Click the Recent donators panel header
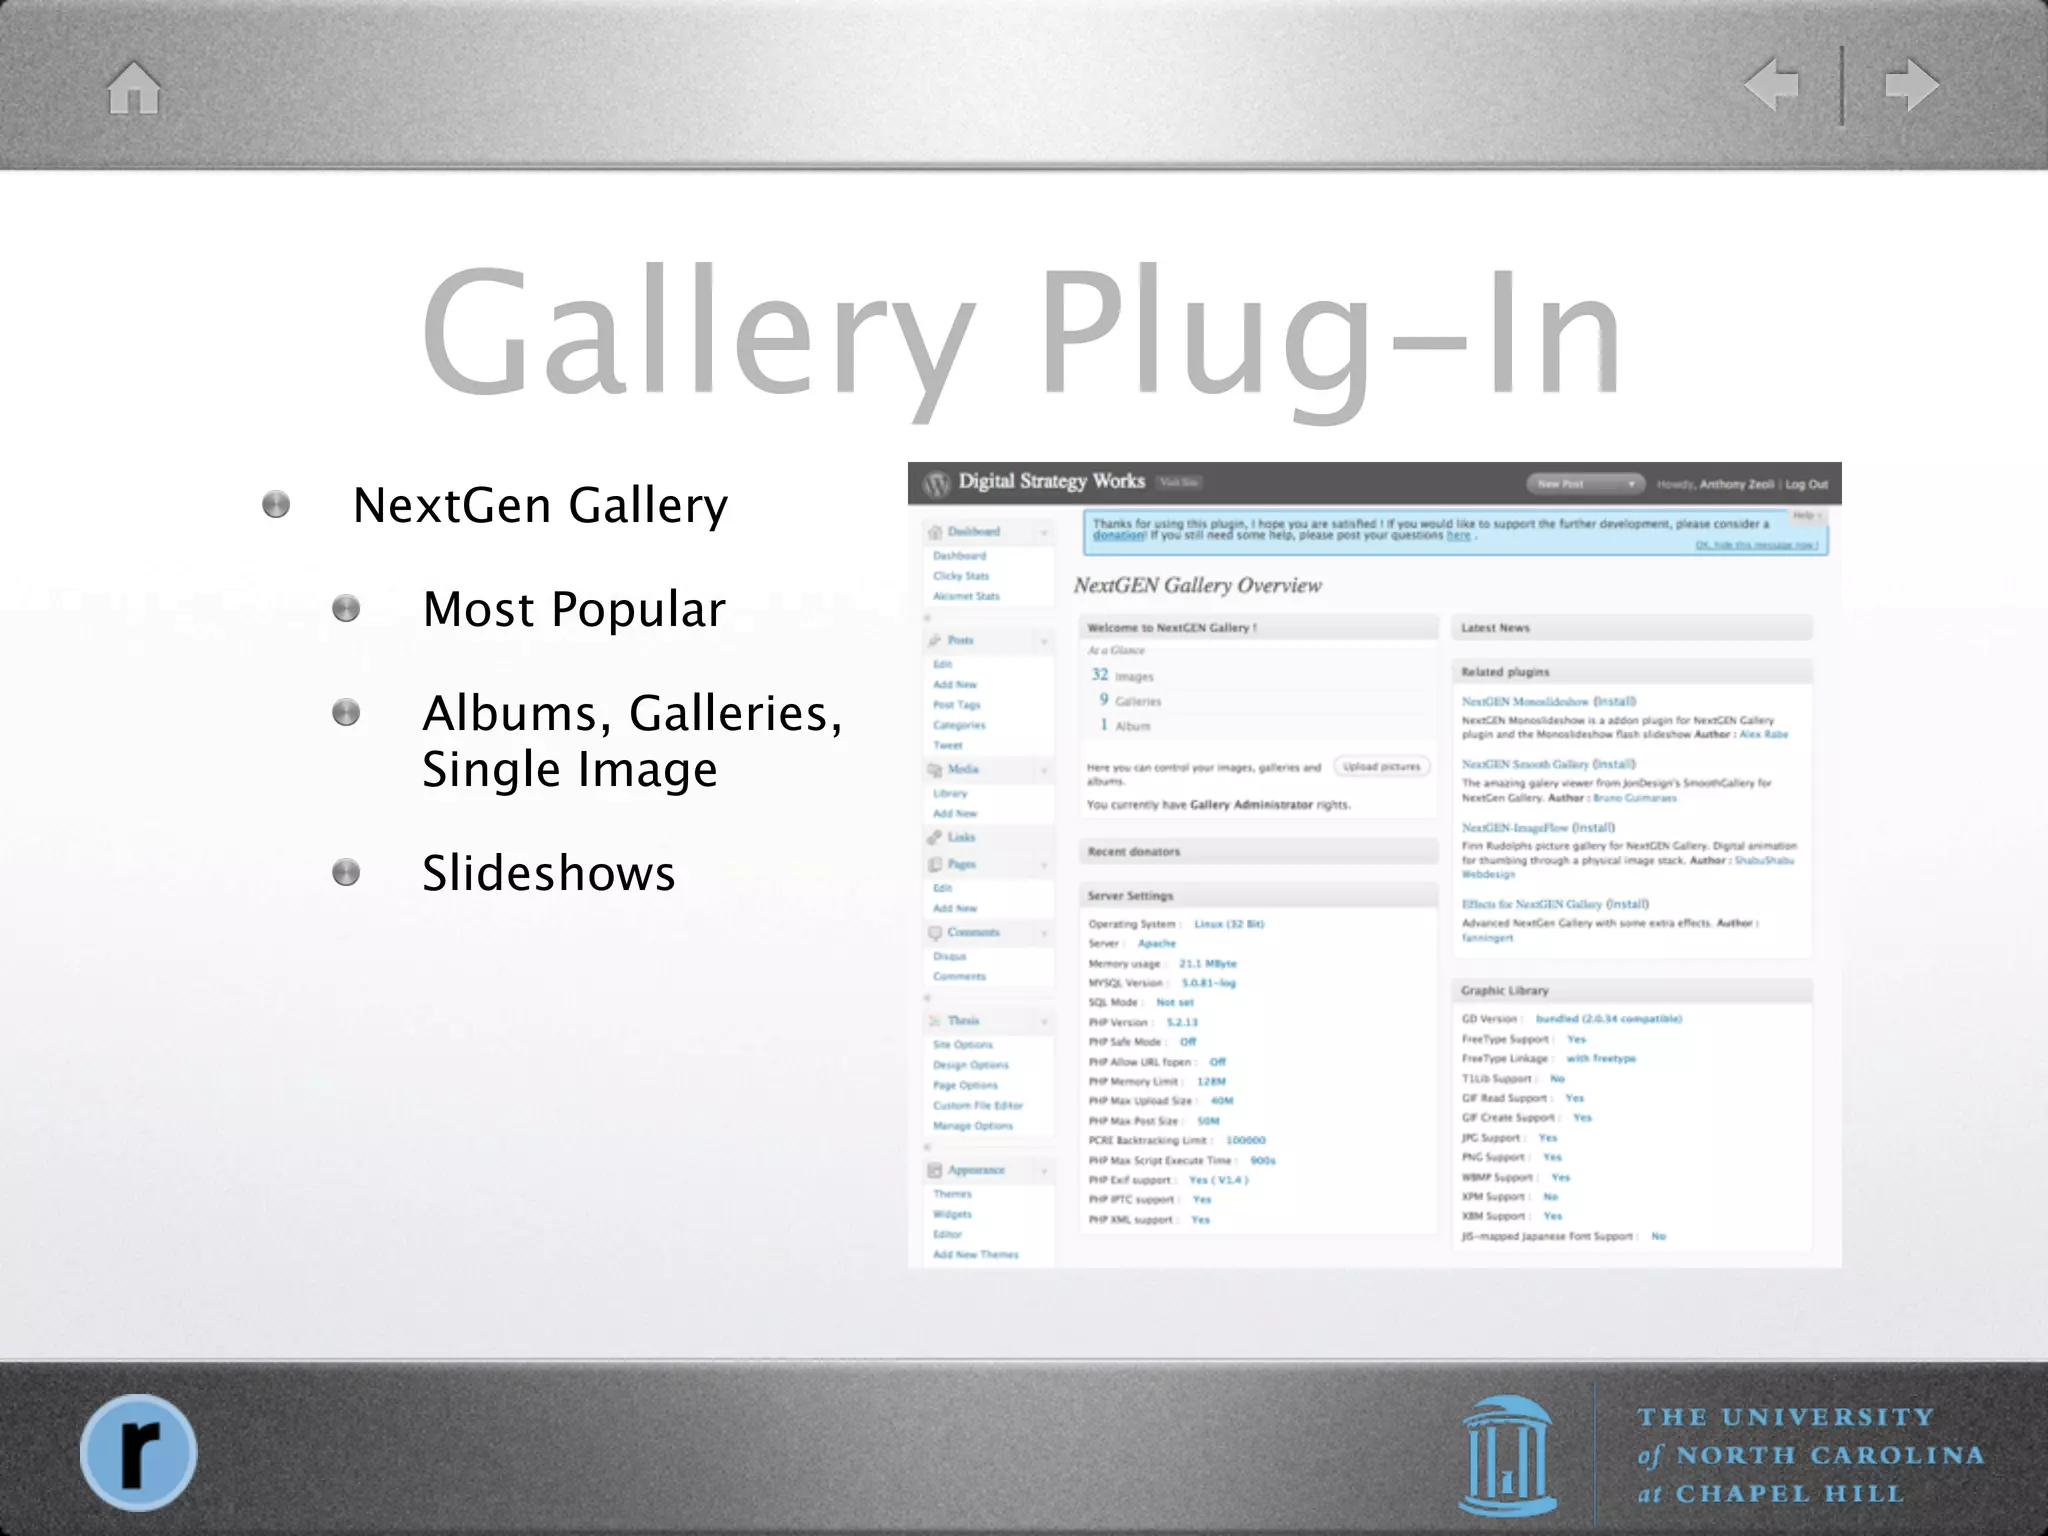 coord(1258,852)
